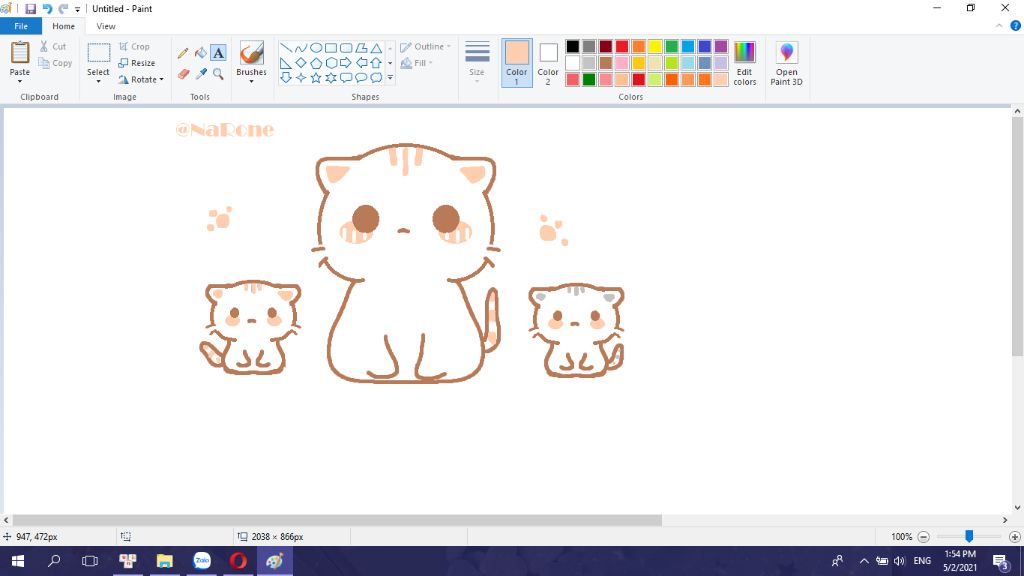
Task: Select the Eraser tool
Action: coord(183,74)
